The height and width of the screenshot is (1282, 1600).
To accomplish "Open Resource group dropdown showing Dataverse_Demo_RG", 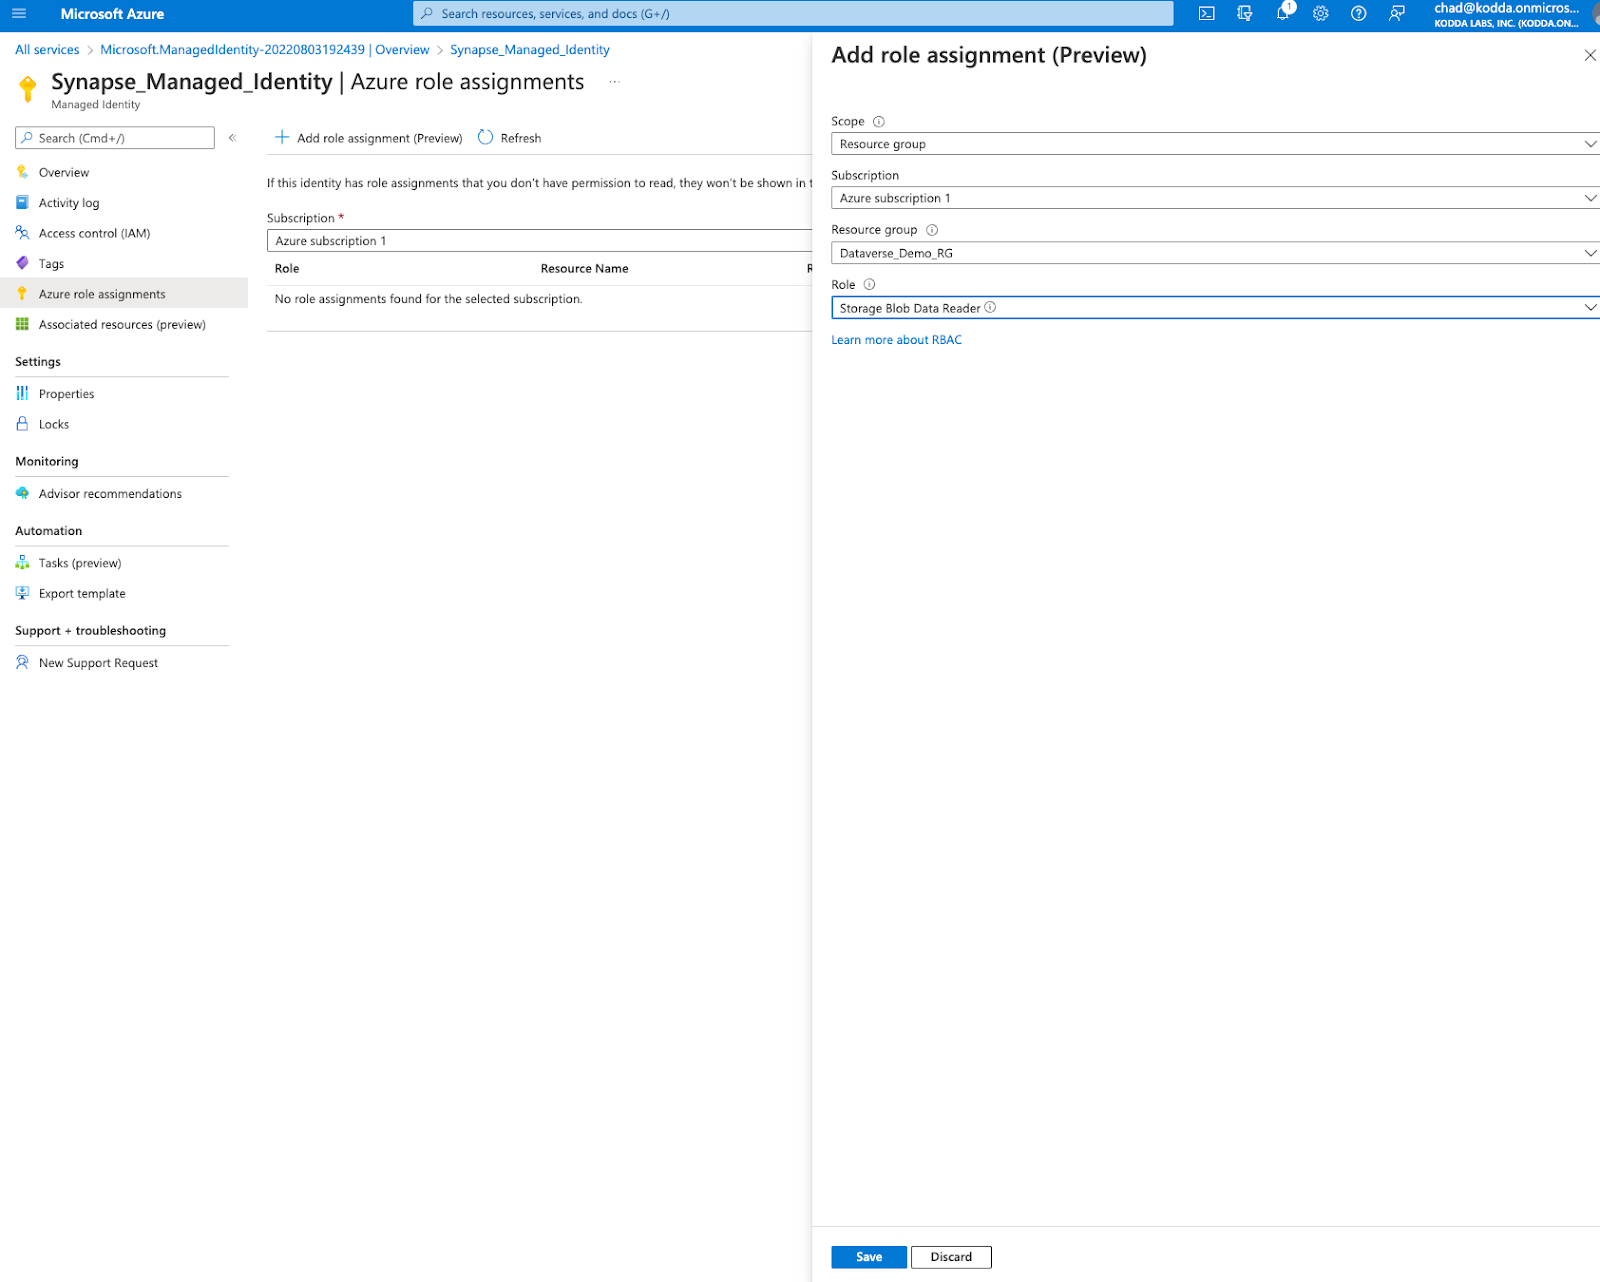I will coord(1215,253).
